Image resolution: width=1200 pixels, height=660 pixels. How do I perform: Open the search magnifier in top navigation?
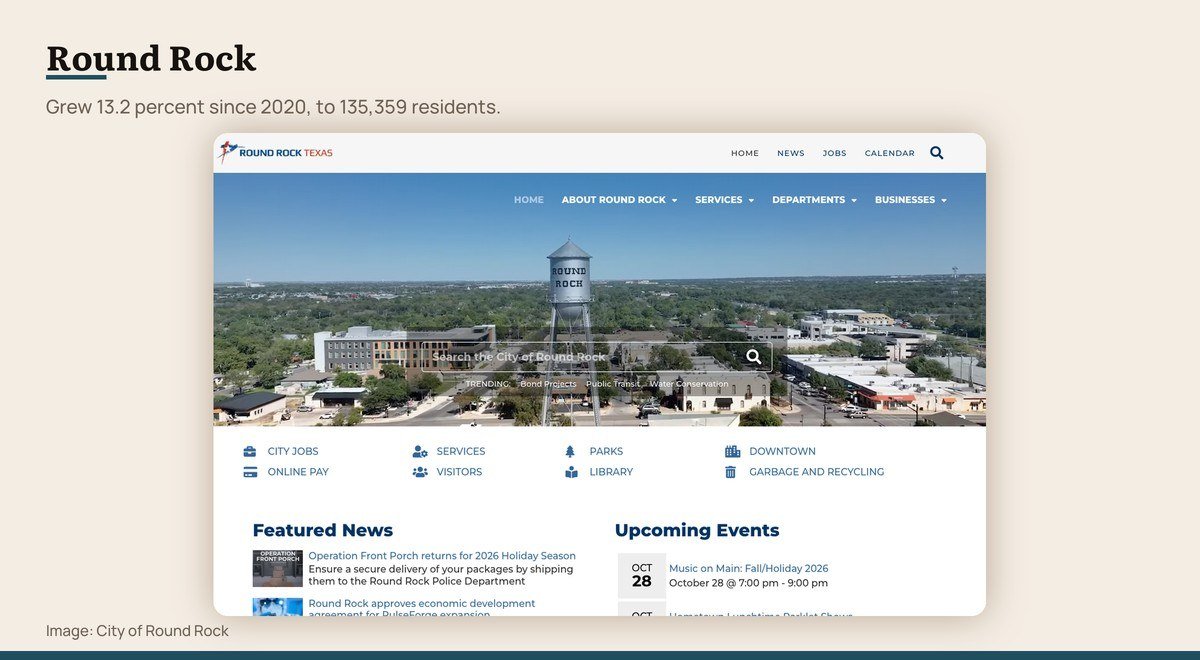[x=937, y=153]
